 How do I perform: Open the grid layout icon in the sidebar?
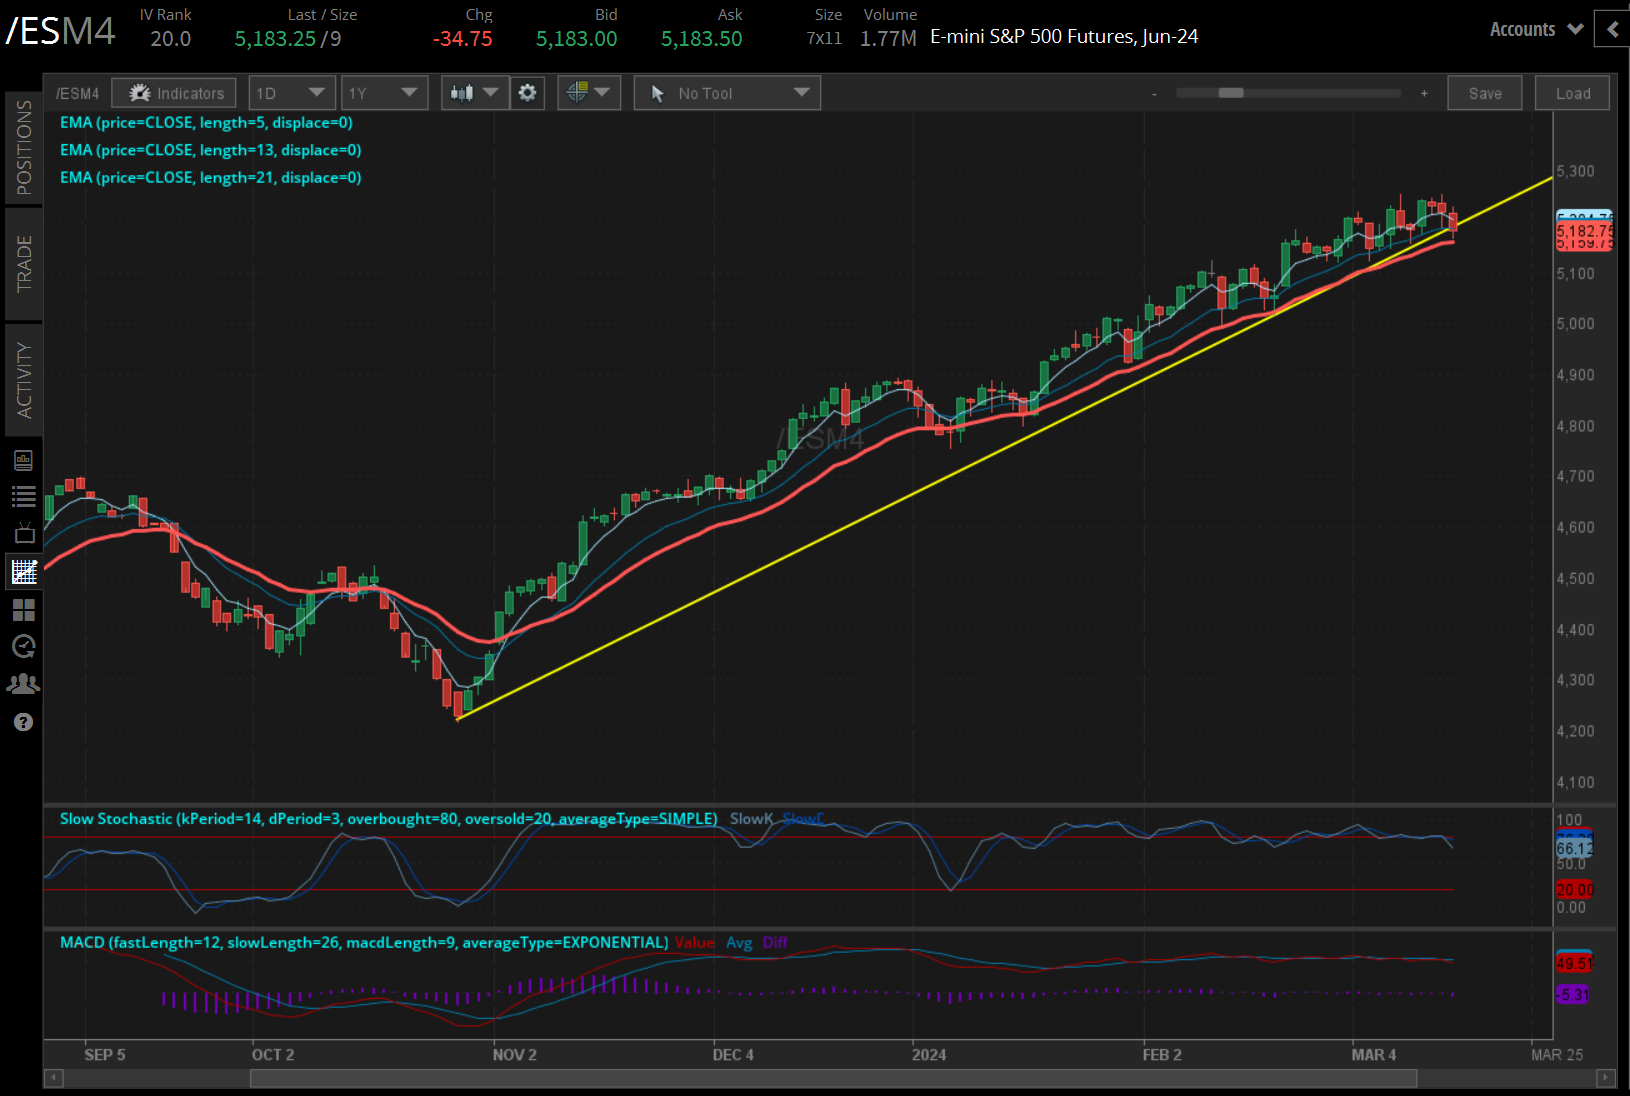coord(24,610)
